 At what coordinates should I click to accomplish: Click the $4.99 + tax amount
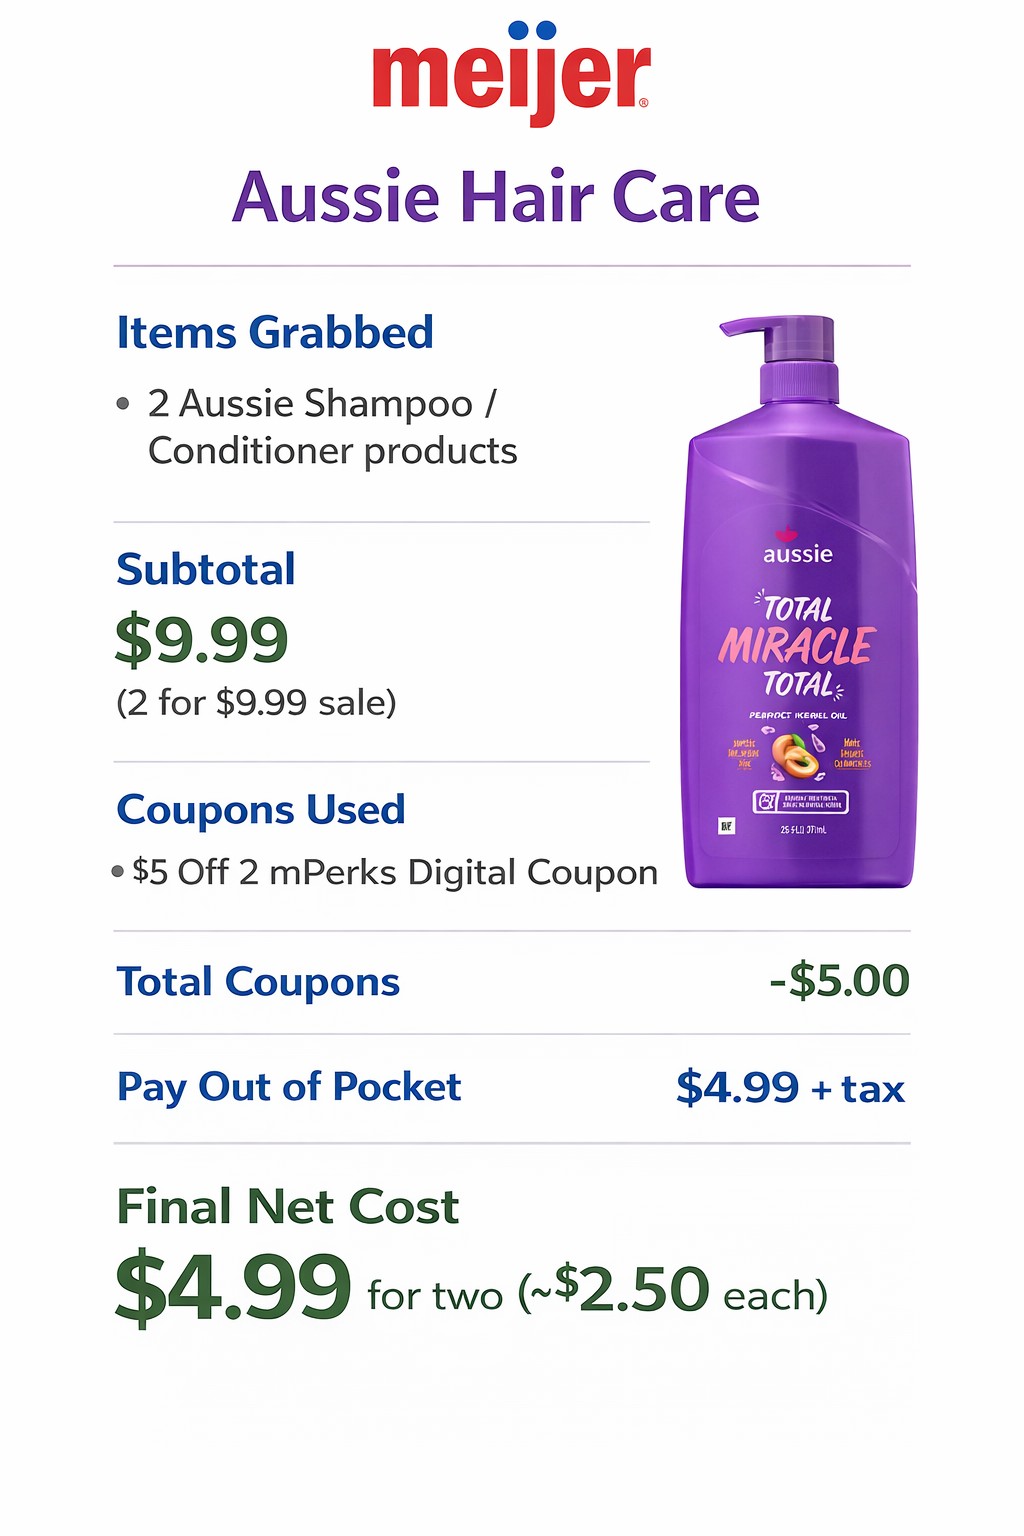(x=790, y=1087)
